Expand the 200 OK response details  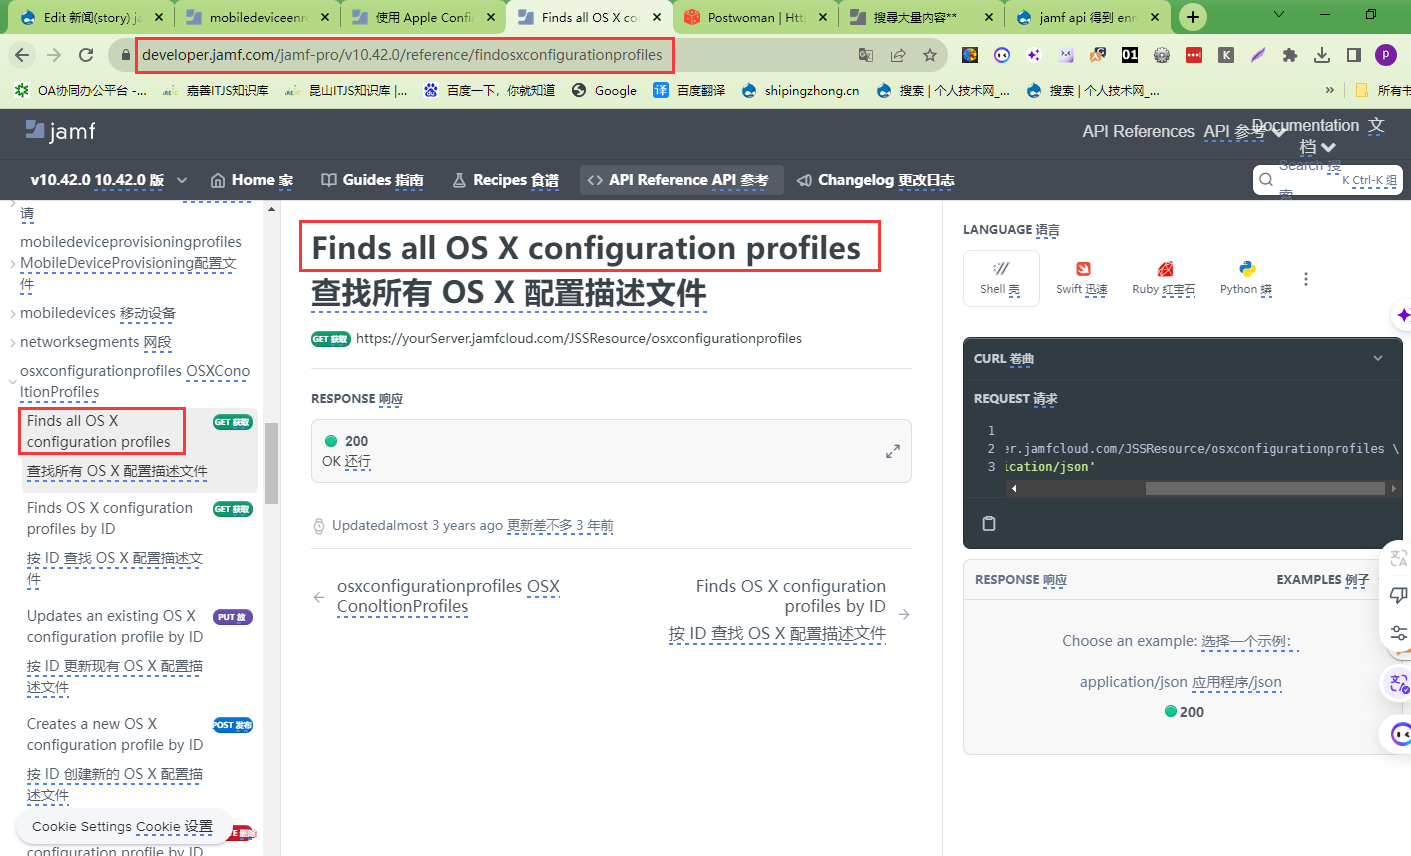point(892,452)
